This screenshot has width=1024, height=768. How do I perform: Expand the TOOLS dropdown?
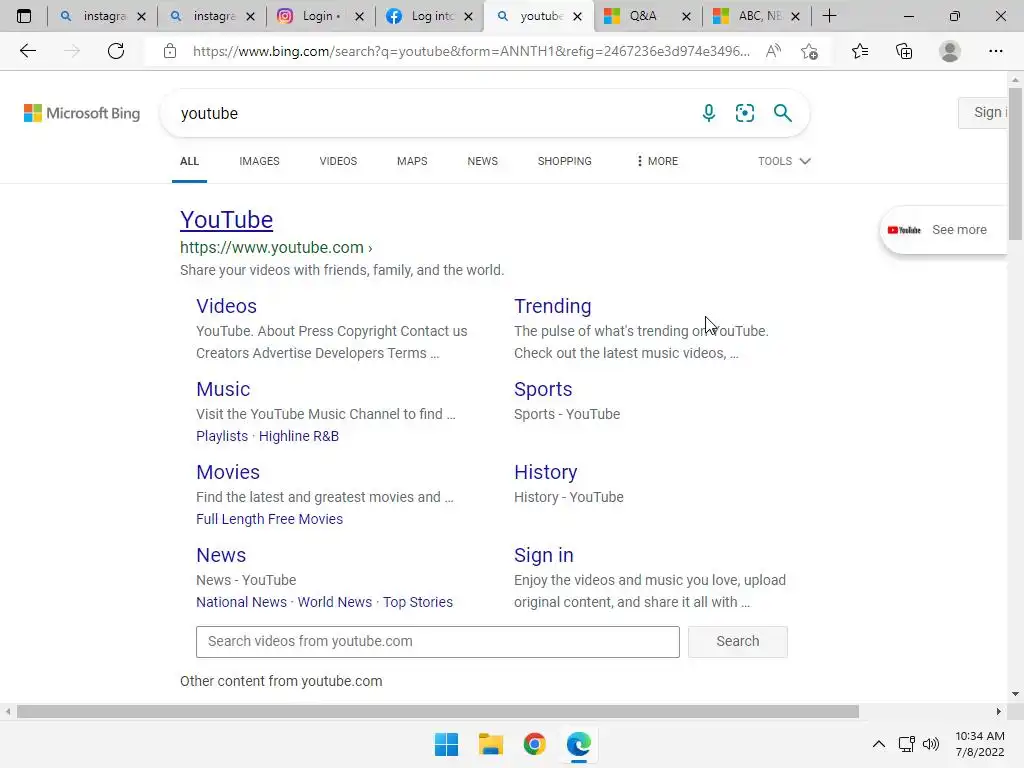[784, 161]
